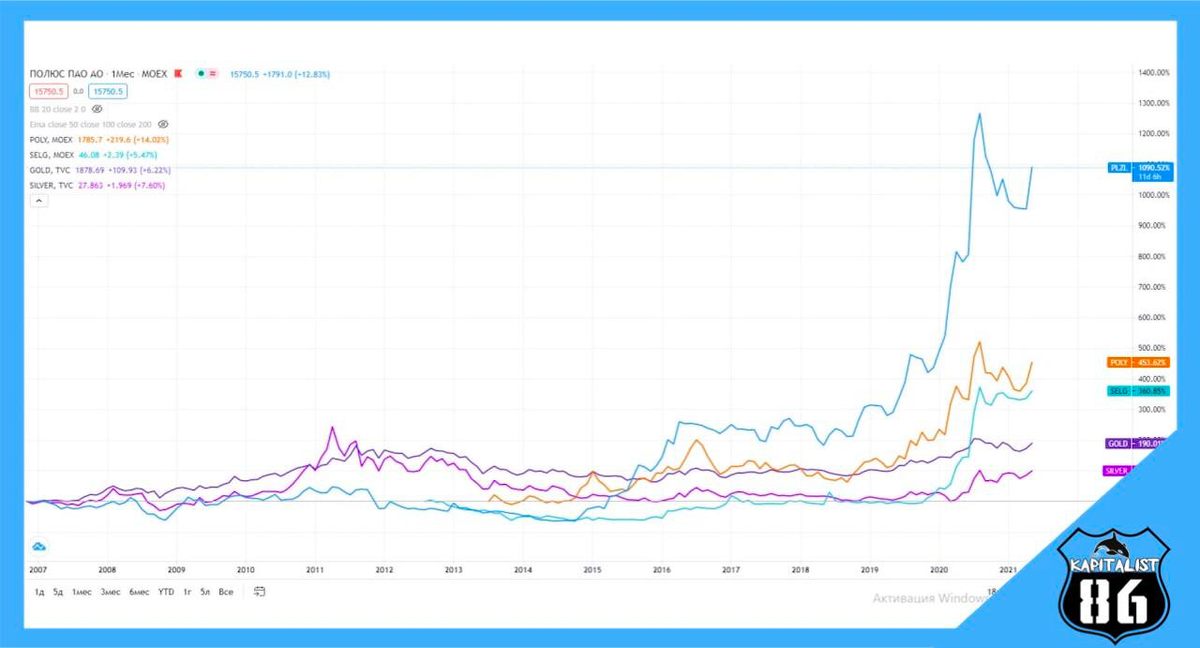Viewport: 1200px width, 648px height.
Task: Click the 1Мес interval in chart title
Action: [x=125, y=74]
